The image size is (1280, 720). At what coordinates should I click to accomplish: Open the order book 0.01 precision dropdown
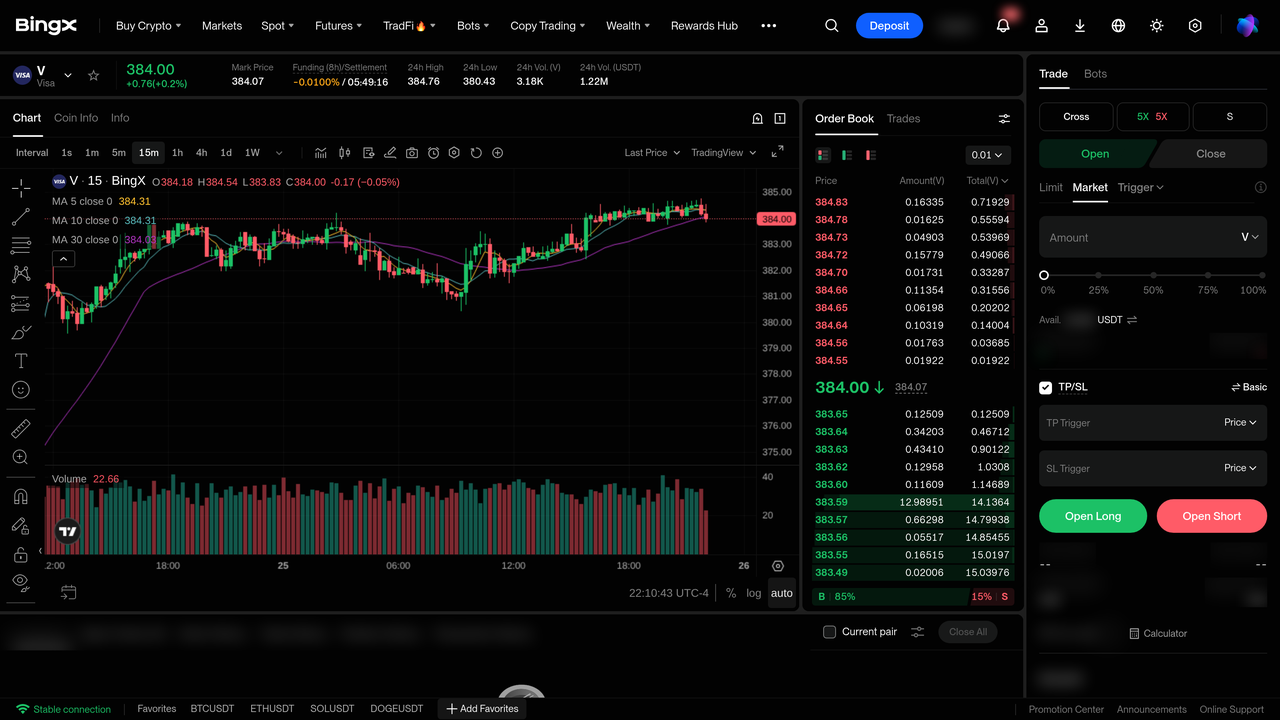point(988,155)
